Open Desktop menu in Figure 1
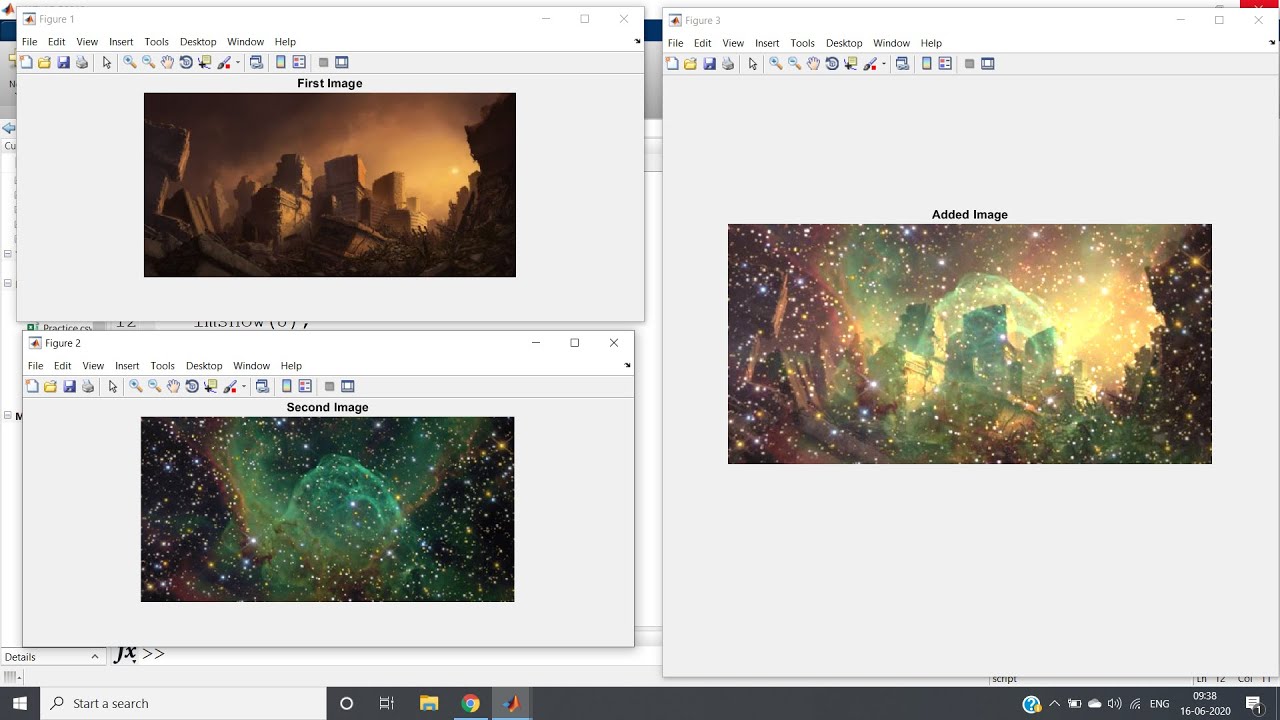This screenshot has width=1280, height=720. tap(198, 42)
